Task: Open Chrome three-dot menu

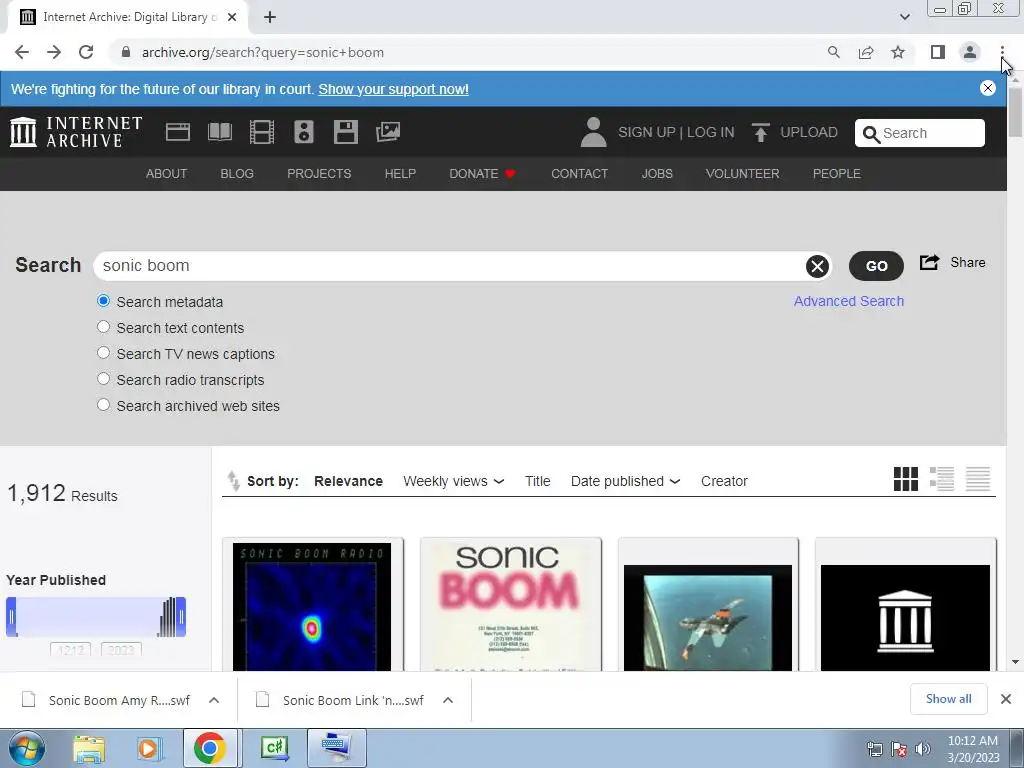Action: [1002, 52]
